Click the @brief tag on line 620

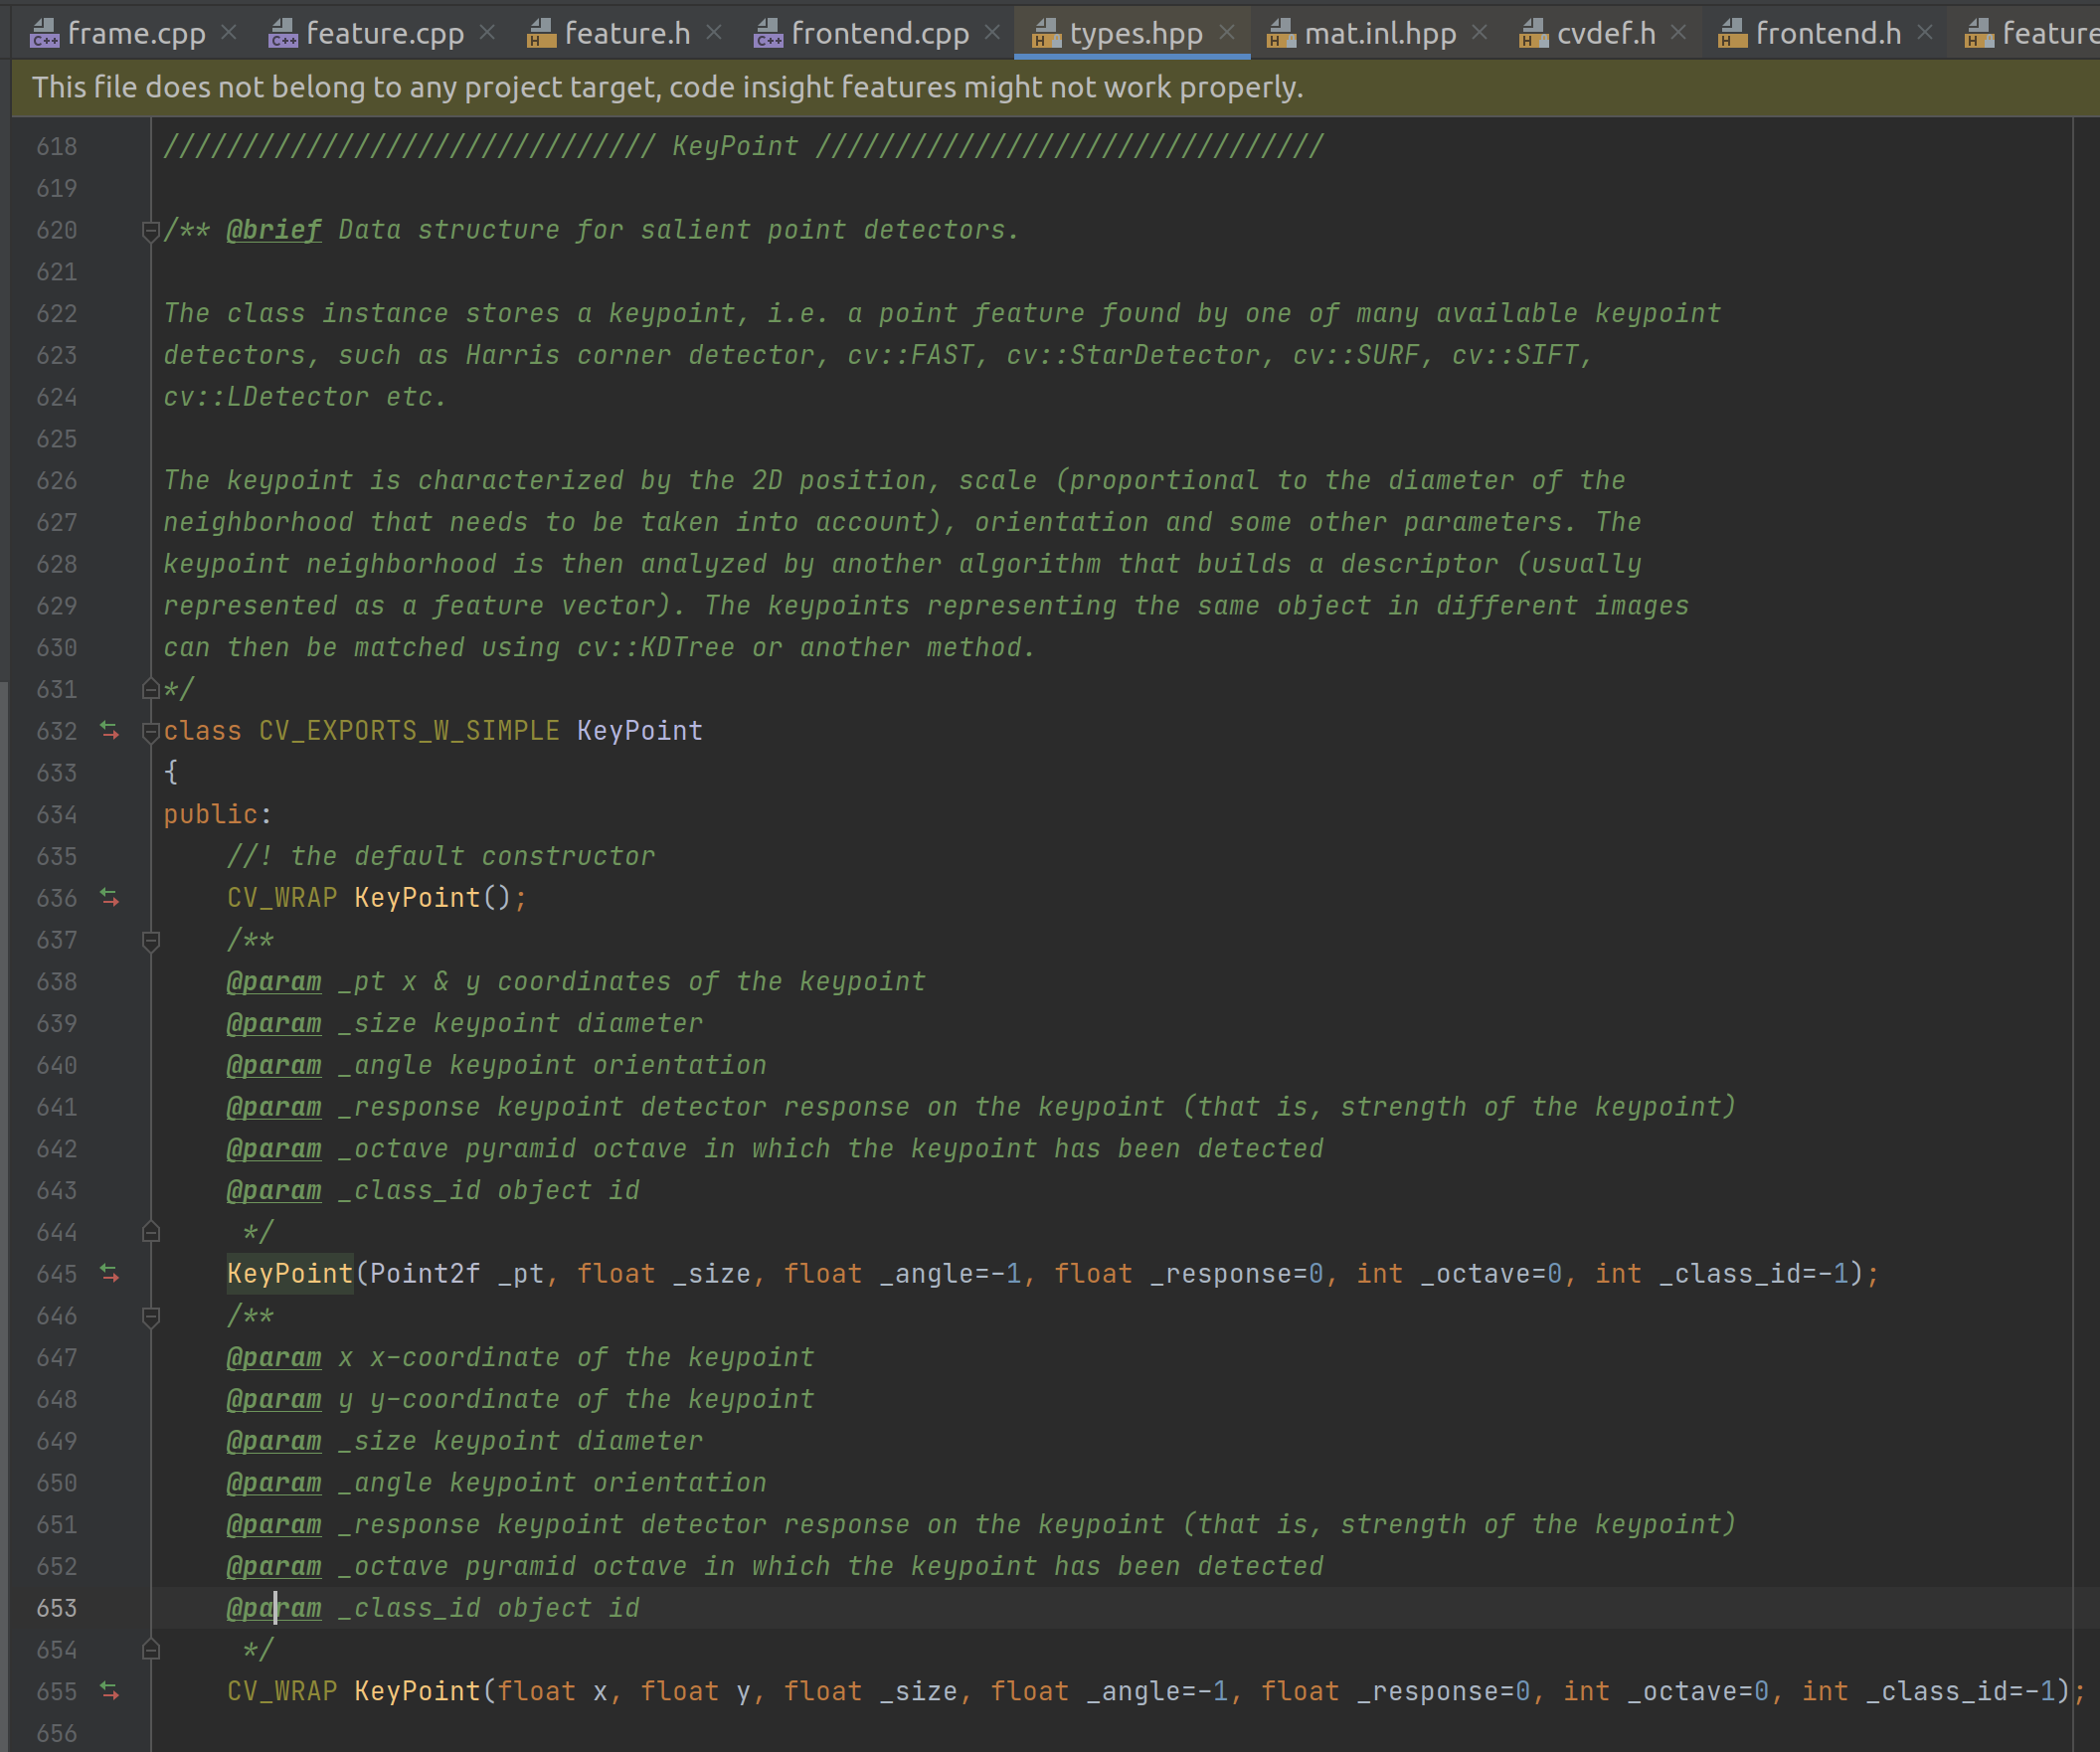(x=274, y=230)
